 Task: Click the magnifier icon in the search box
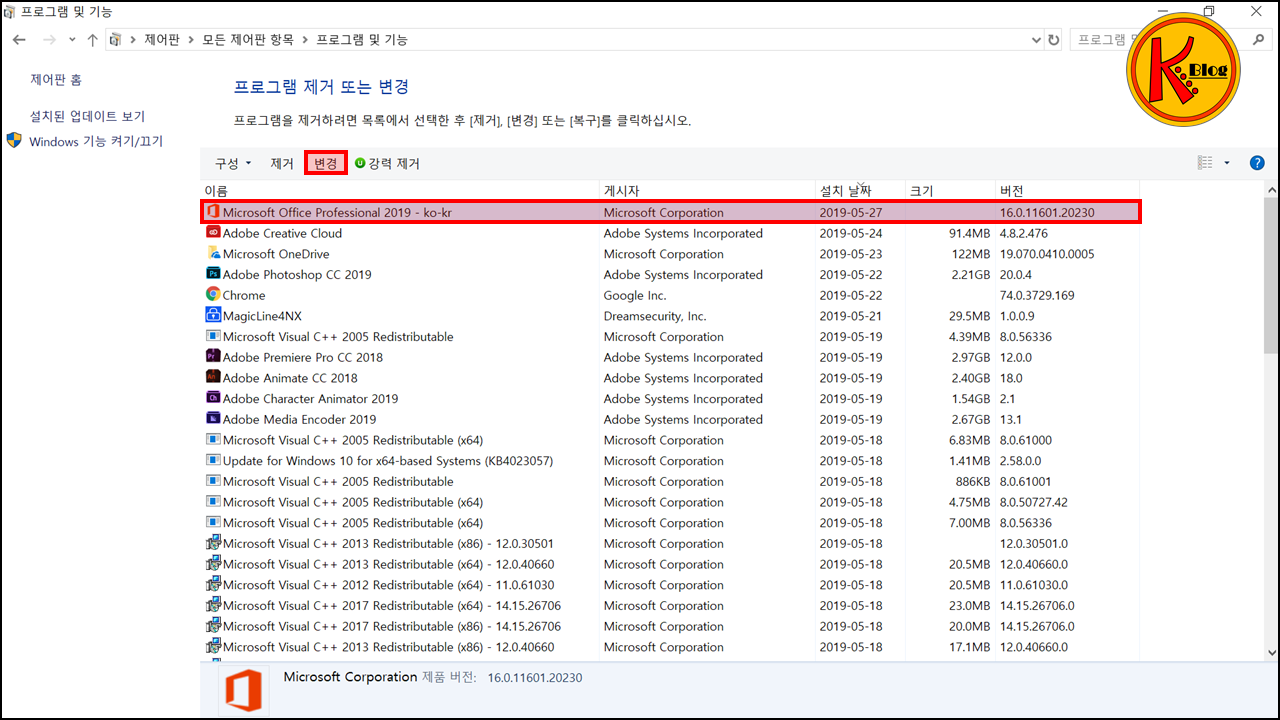(x=1259, y=40)
